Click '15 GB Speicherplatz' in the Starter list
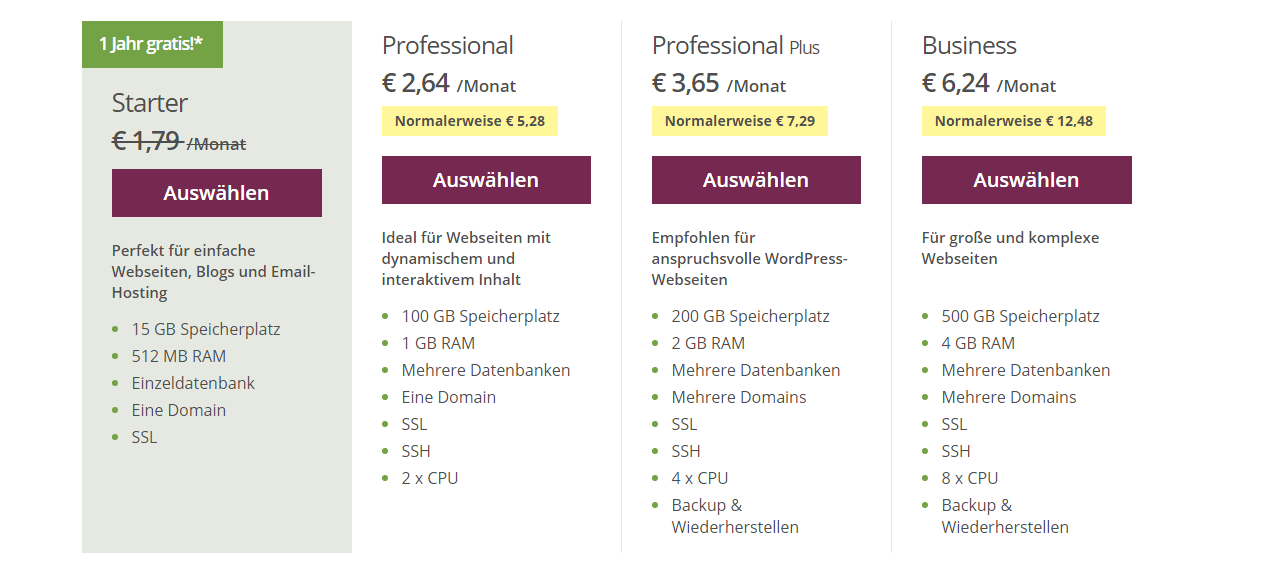Screen dimensions: 1283x580 [205, 329]
